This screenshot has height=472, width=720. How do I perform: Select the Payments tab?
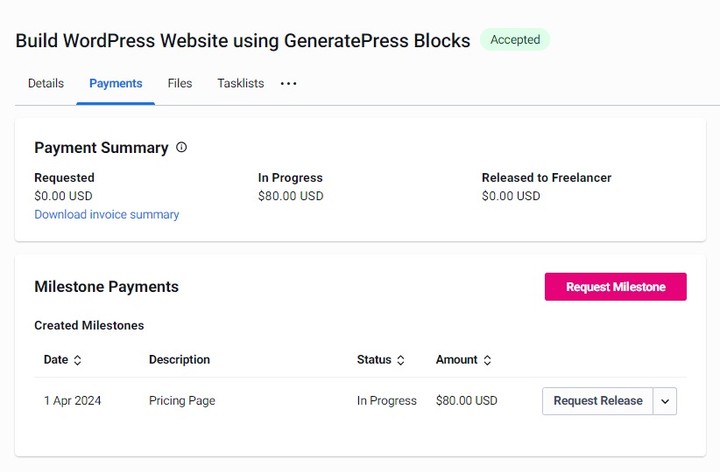tap(116, 84)
